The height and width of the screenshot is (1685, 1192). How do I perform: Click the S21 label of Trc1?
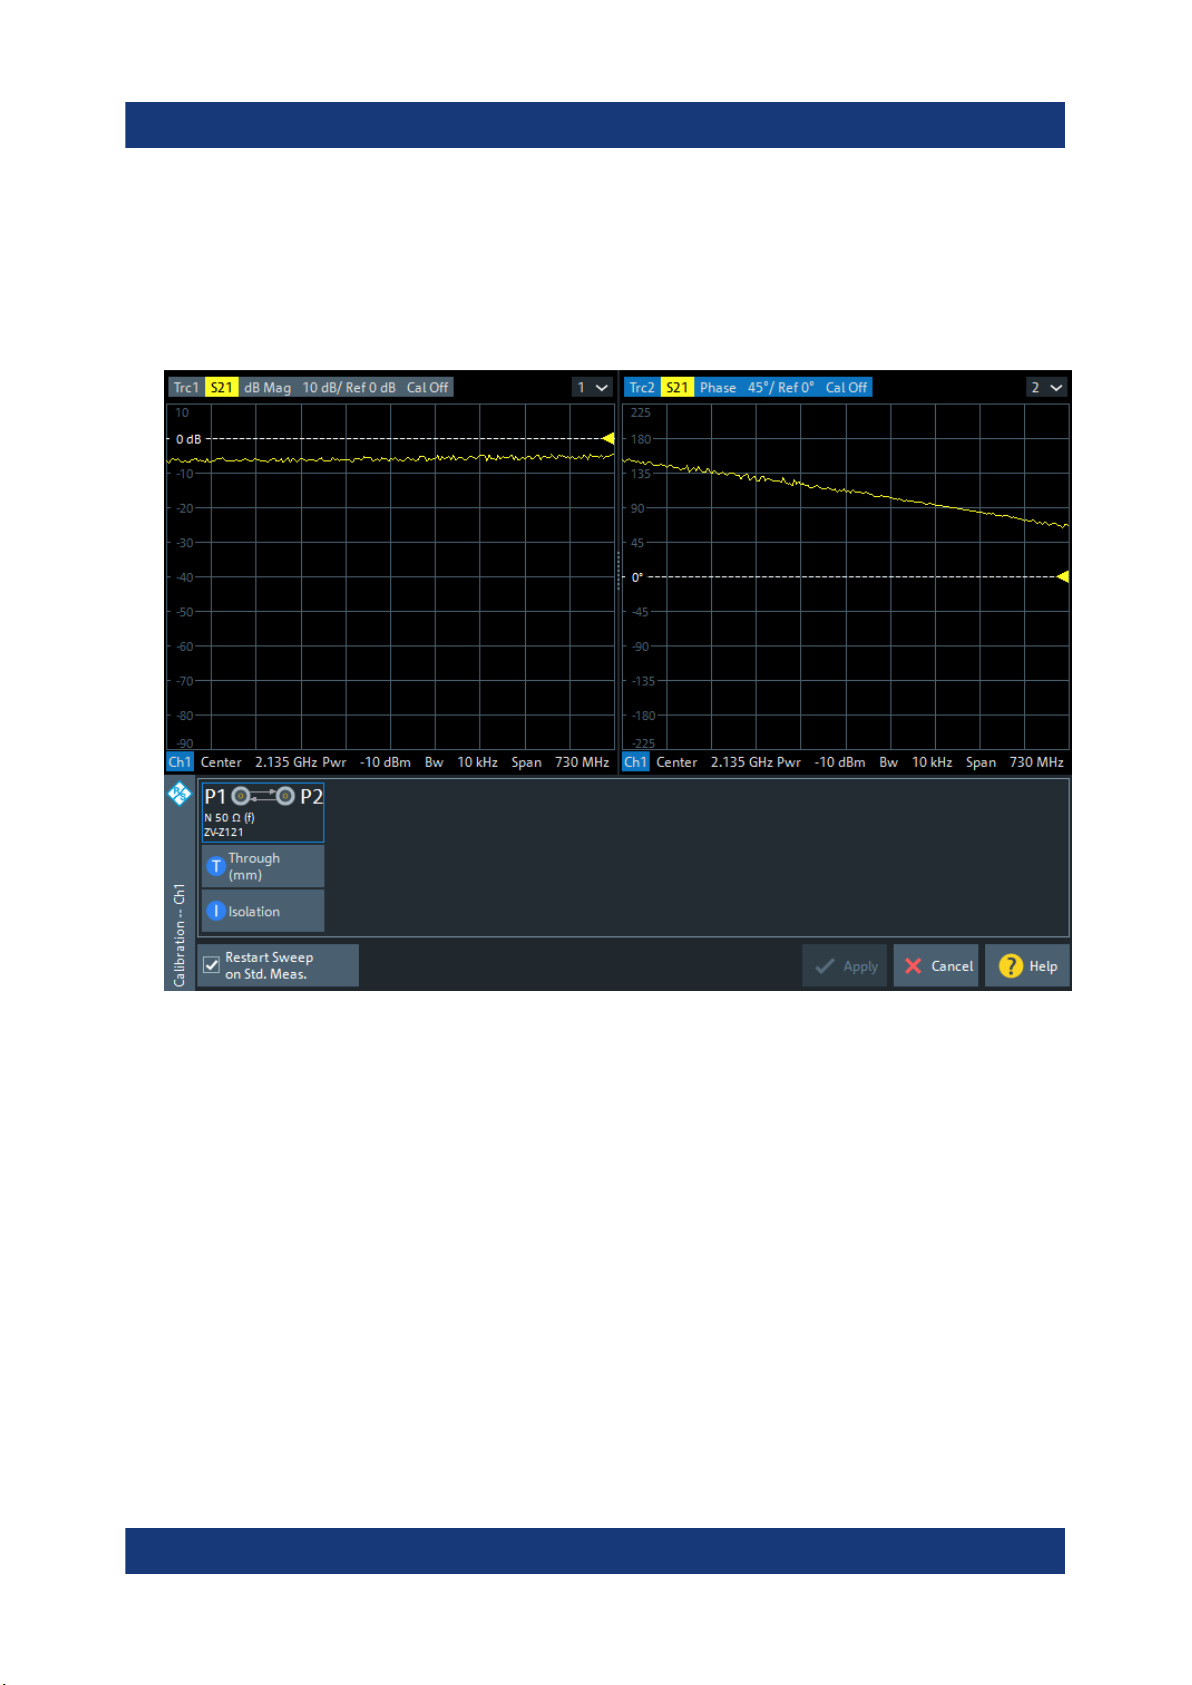point(222,387)
